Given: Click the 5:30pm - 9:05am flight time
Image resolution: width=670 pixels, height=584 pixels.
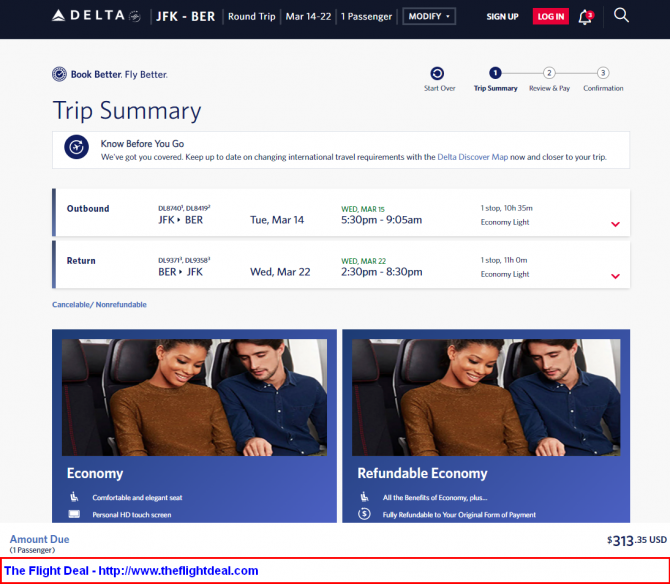Looking at the screenshot, I should 381,220.
